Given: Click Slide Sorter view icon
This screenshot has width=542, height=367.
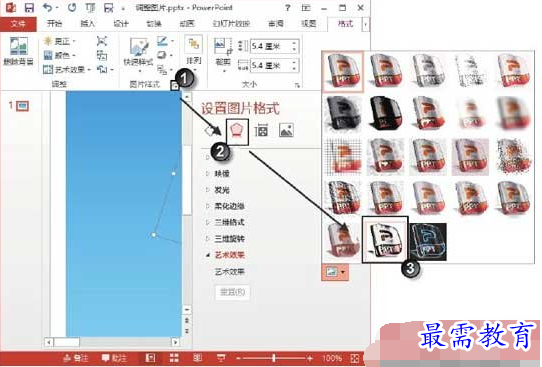Looking at the screenshot, I should (x=174, y=358).
